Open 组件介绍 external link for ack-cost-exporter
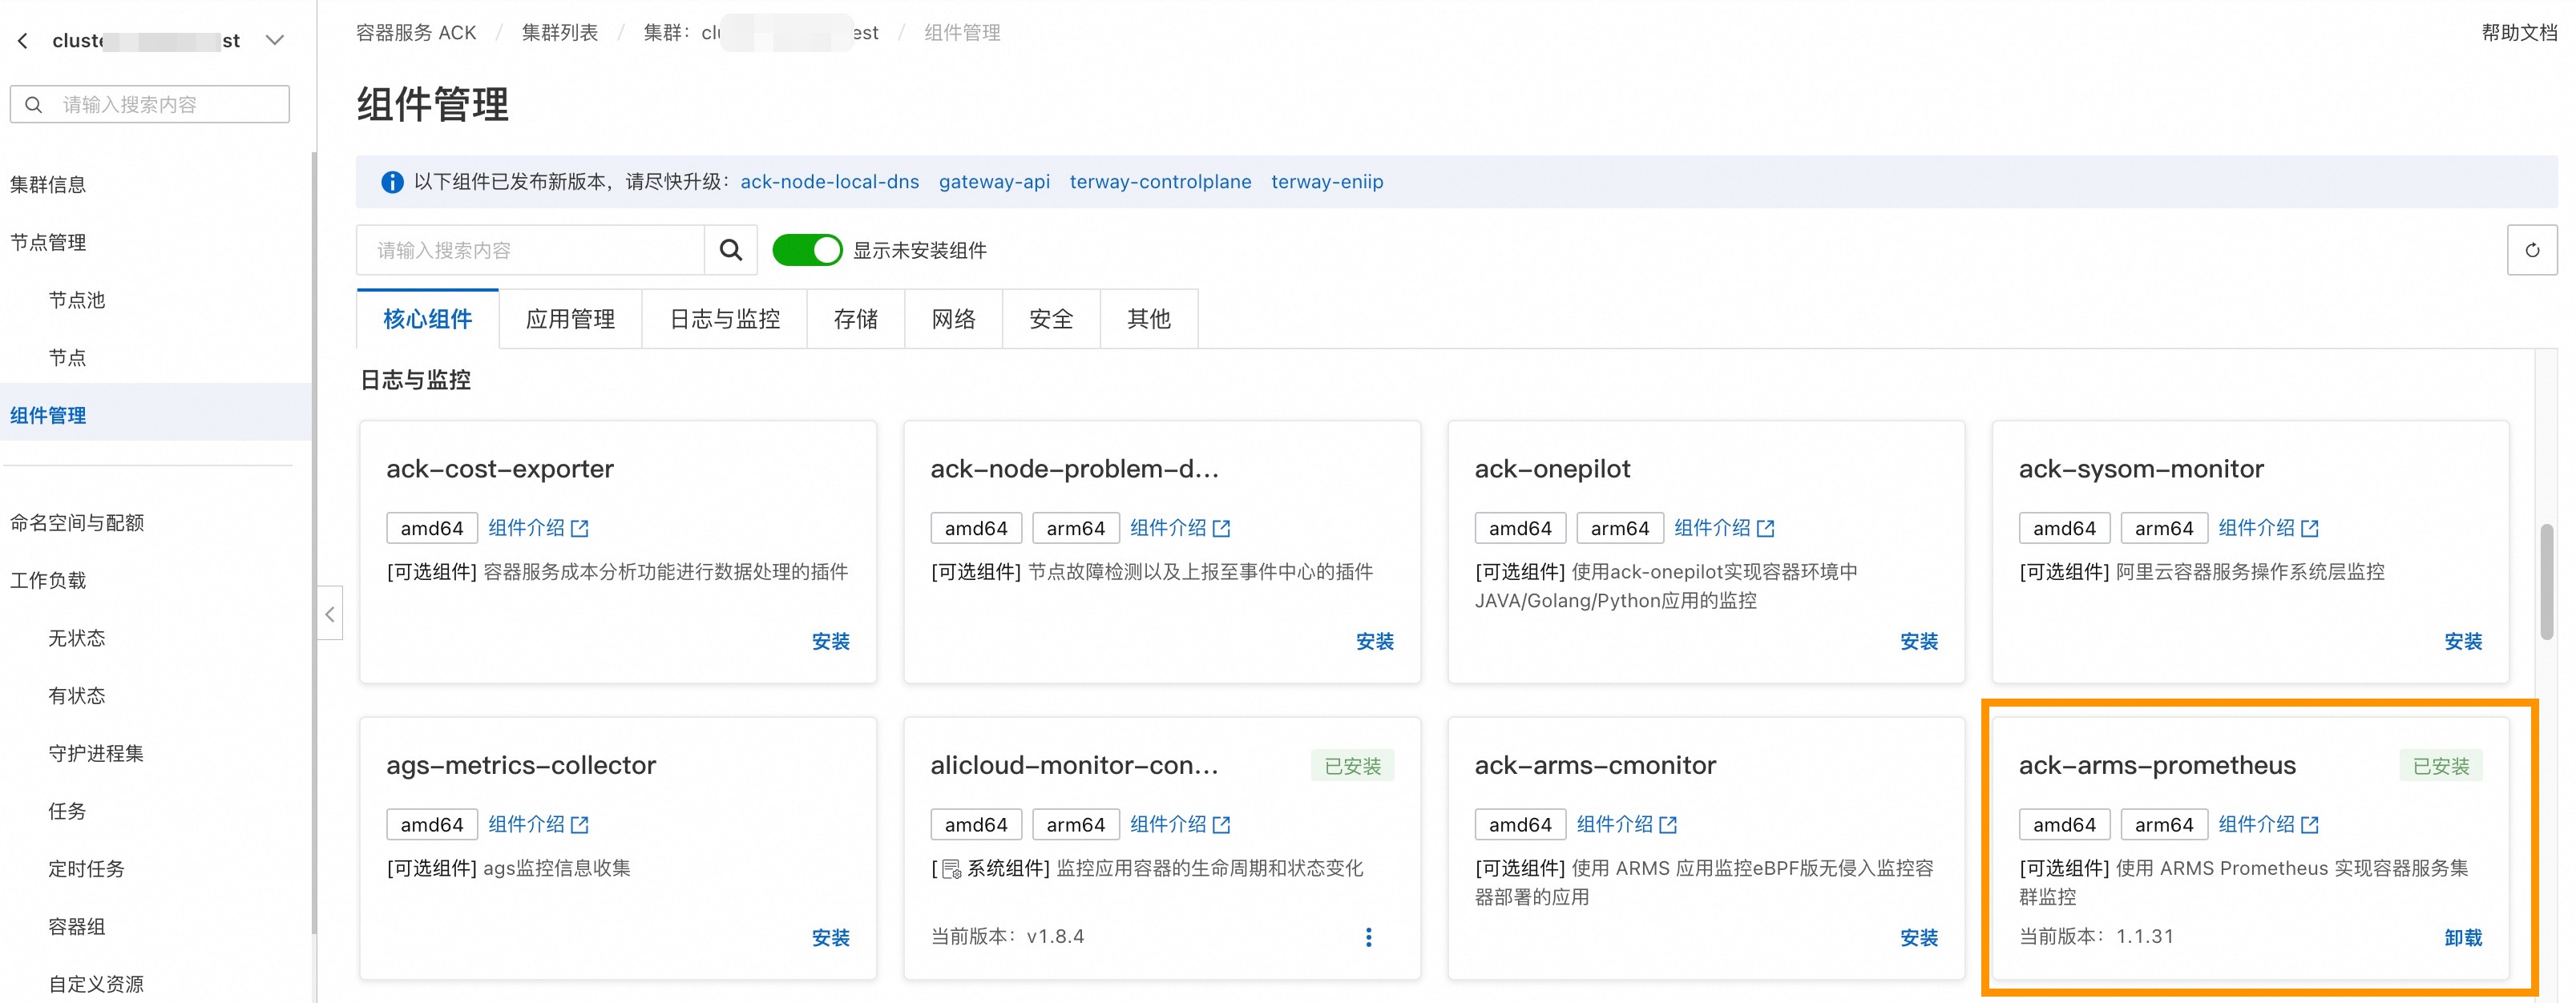This screenshot has width=2576, height=1003. [538, 528]
